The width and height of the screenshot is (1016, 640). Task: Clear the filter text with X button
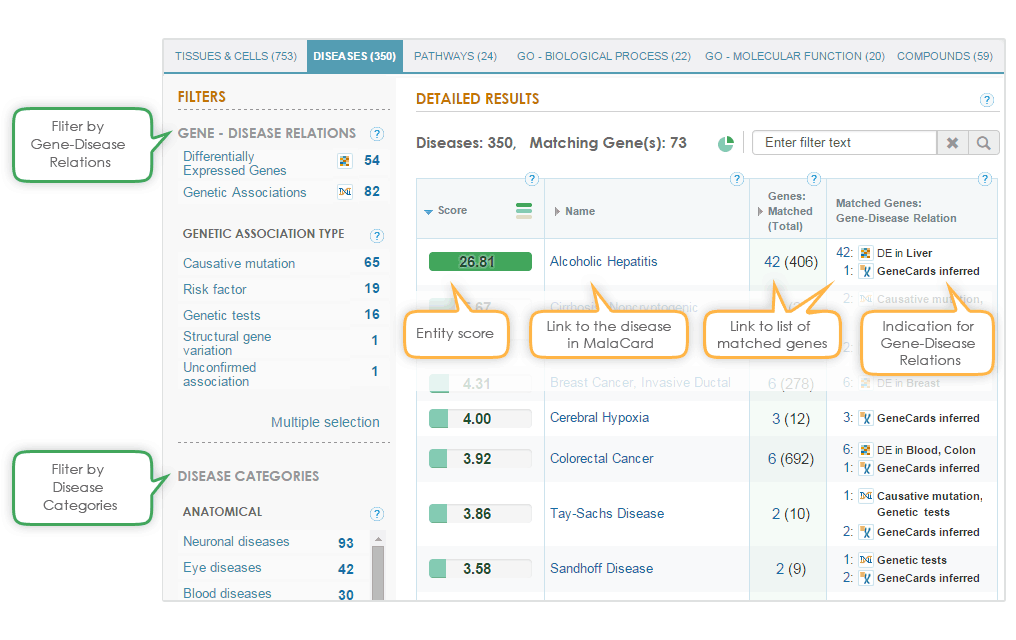point(952,143)
